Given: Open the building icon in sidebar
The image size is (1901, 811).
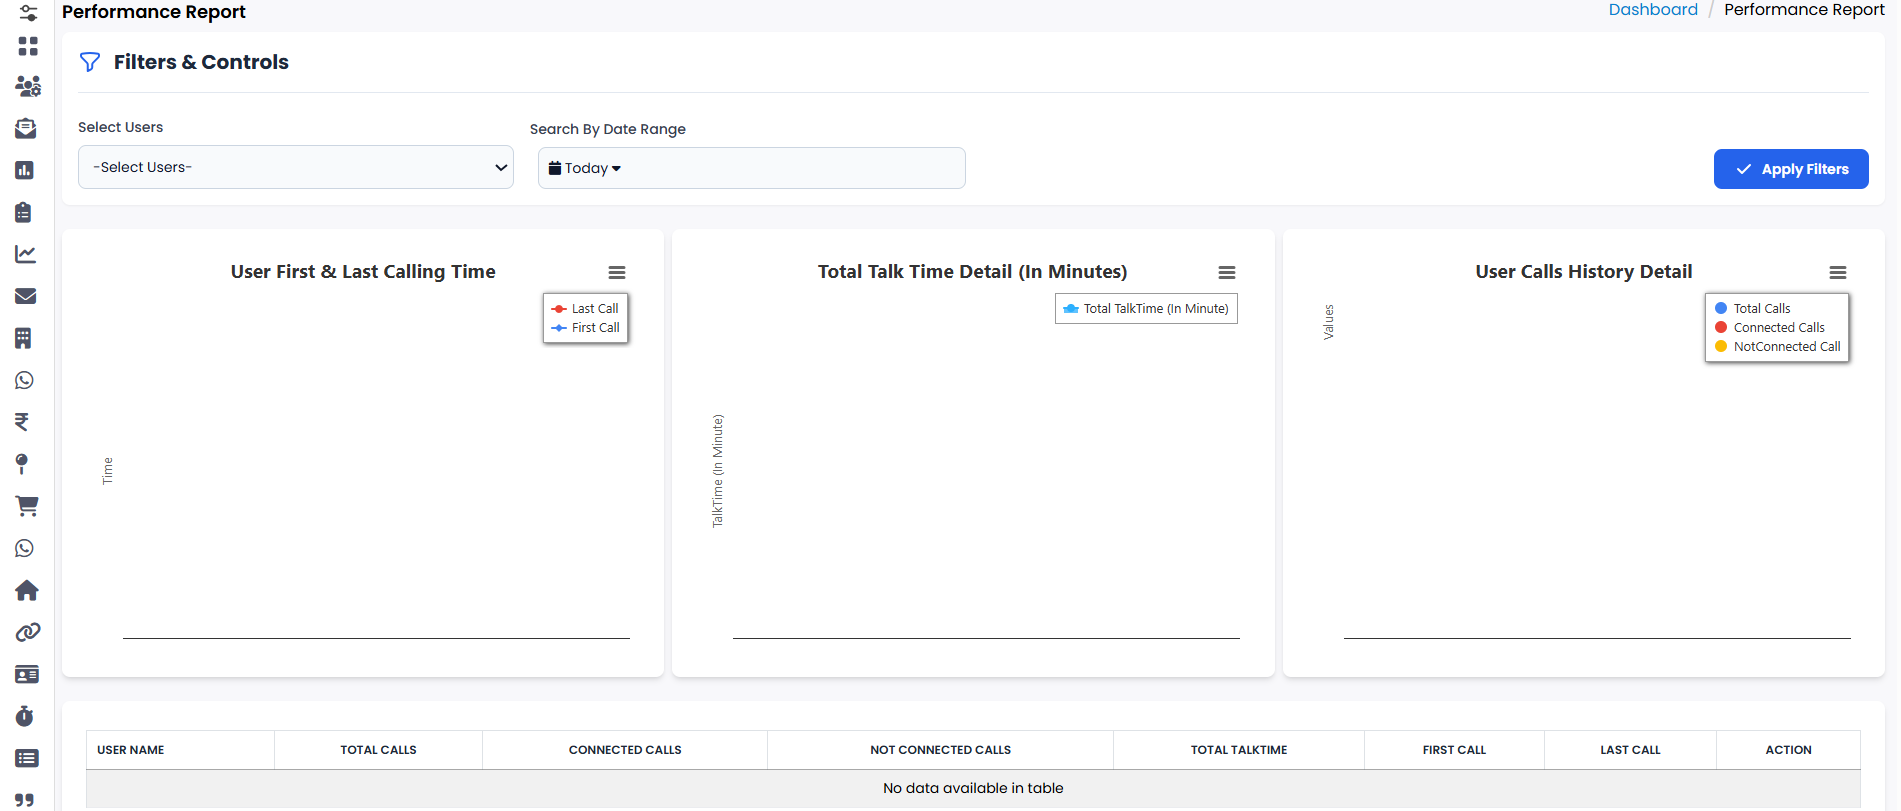Looking at the screenshot, I should click(23, 338).
